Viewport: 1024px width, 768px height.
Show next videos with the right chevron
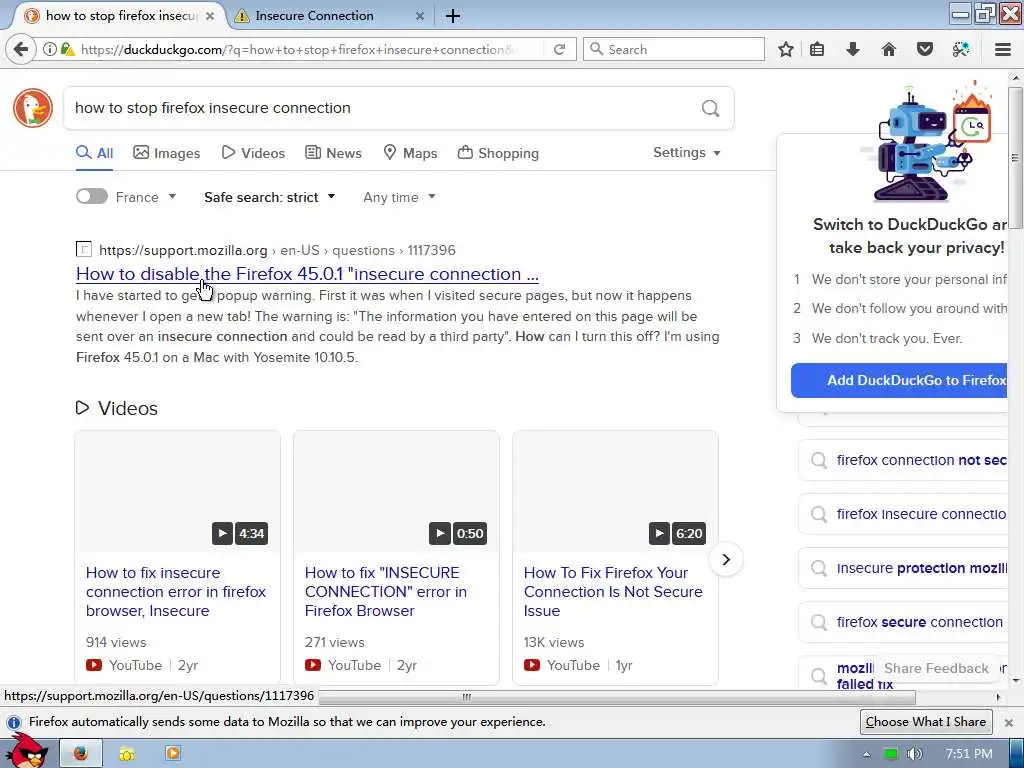[726, 560]
